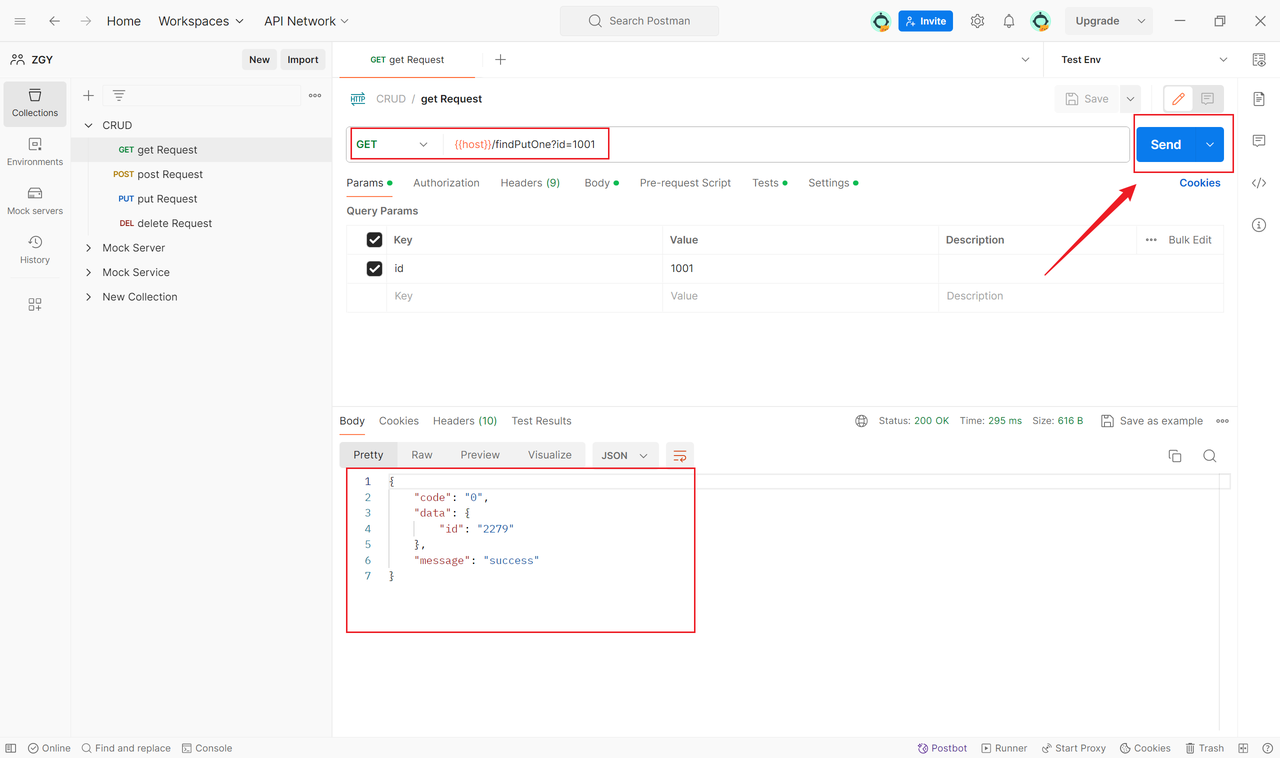This screenshot has width=1280, height=758.
Task: Open a new request tab with plus
Action: (500, 60)
